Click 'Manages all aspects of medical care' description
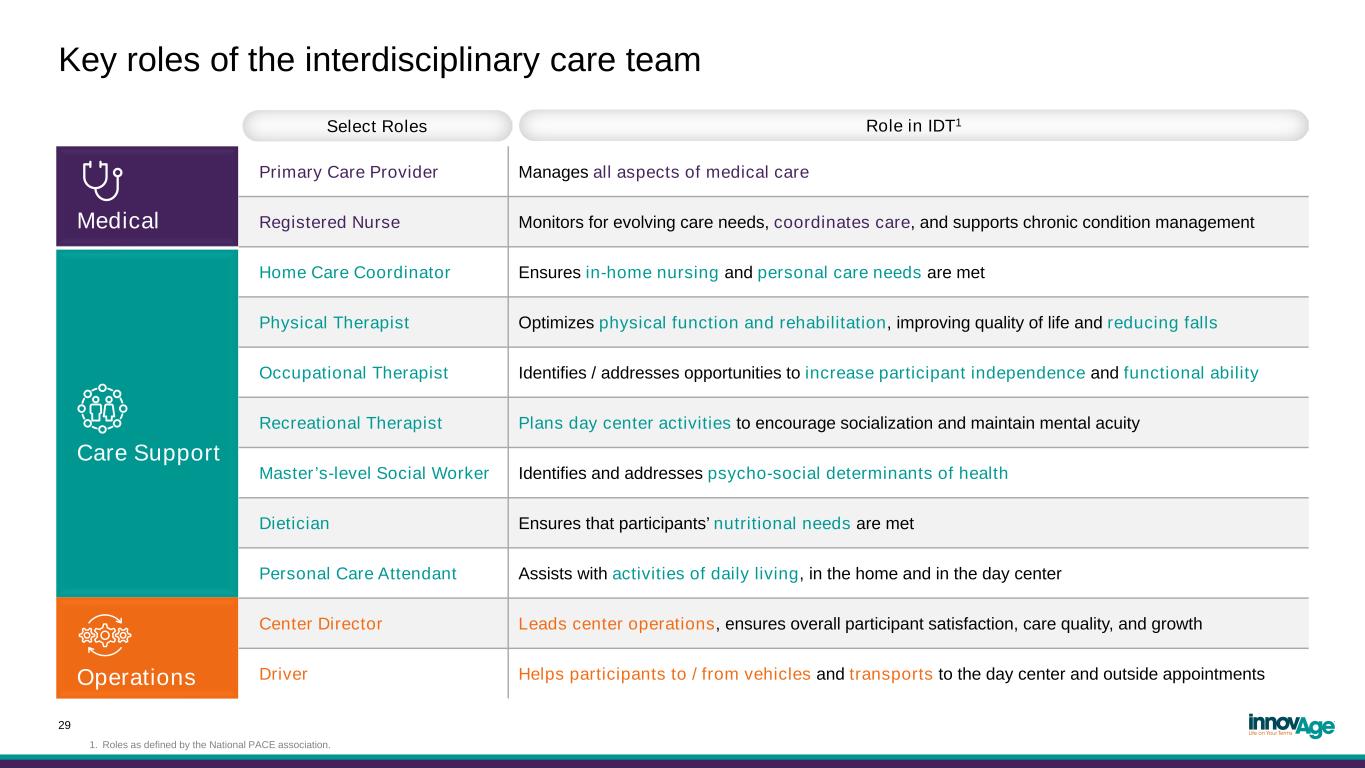 coord(664,172)
